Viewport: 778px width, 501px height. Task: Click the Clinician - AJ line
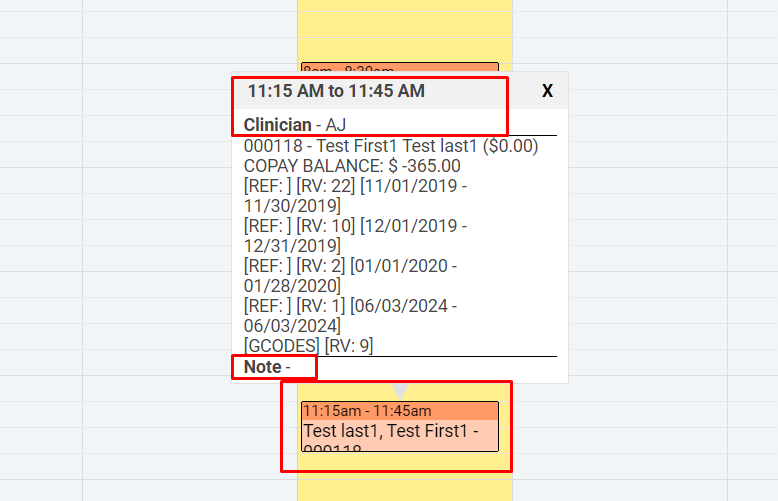click(295, 125)
